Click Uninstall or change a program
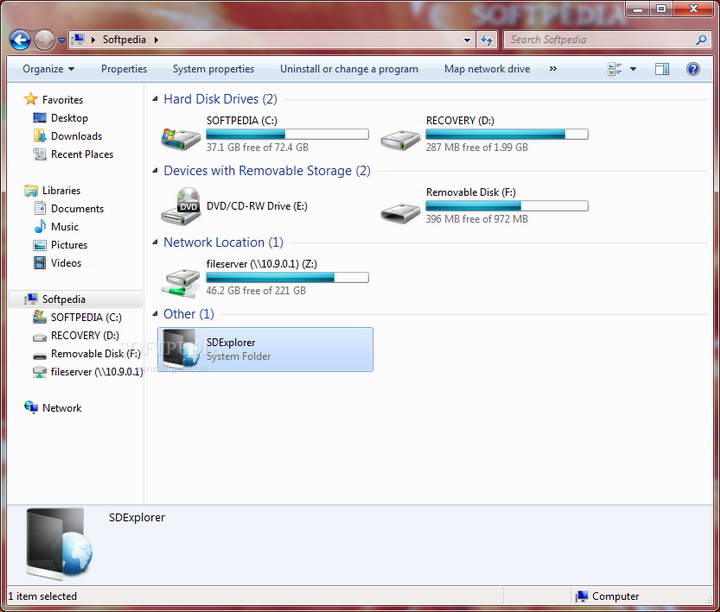720x612 pixels. point(349,69)
